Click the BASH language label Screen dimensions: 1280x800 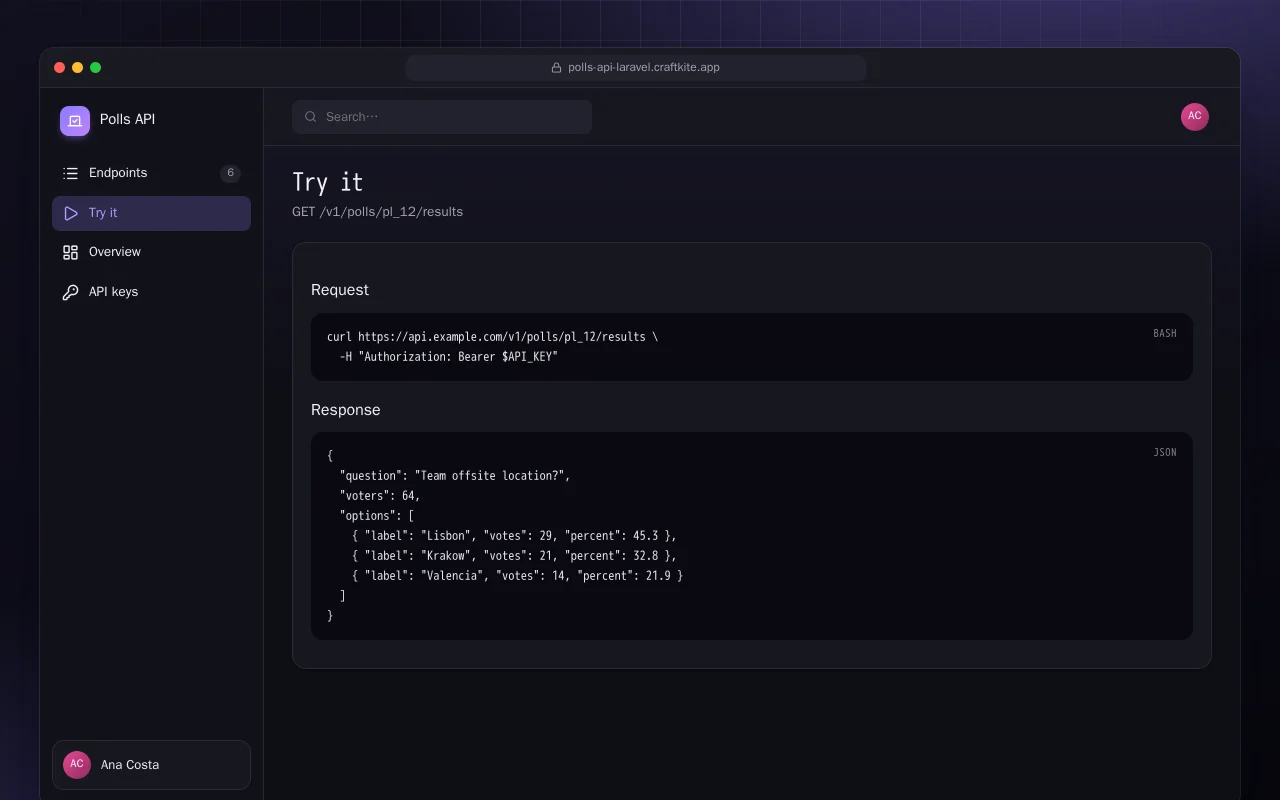(x=1165, y=333)
